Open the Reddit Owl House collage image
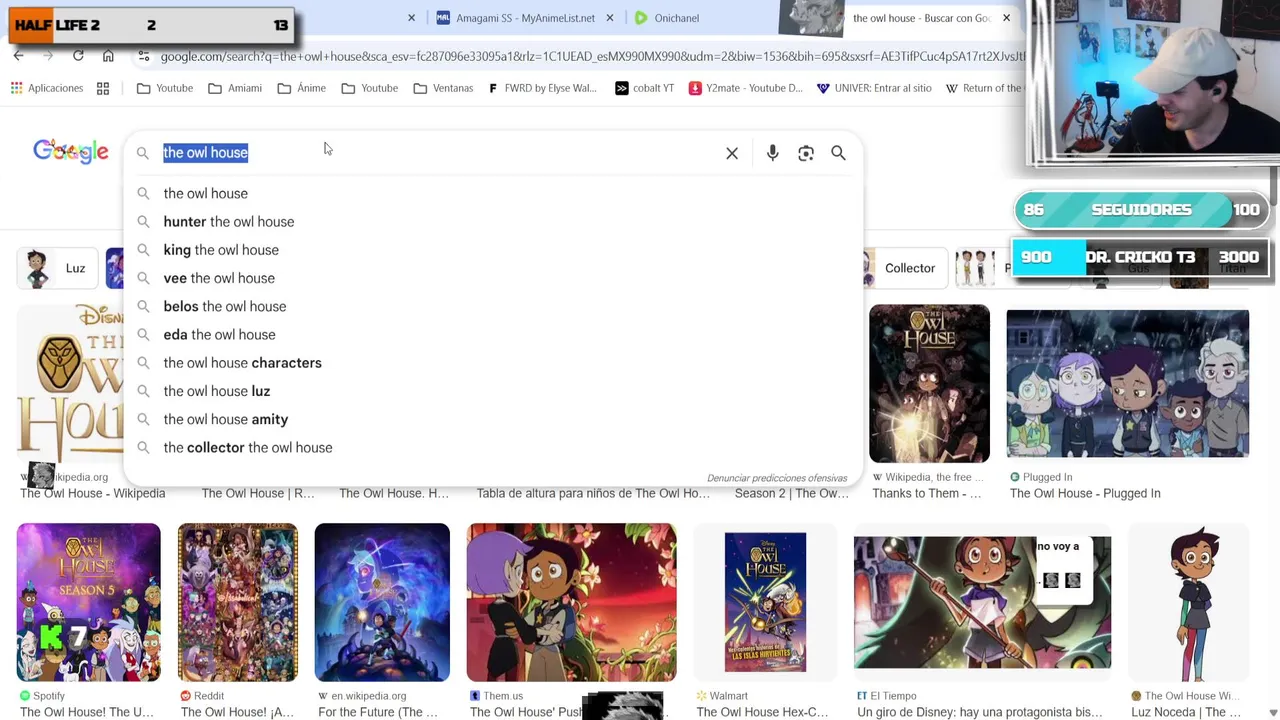 [237, 602]
